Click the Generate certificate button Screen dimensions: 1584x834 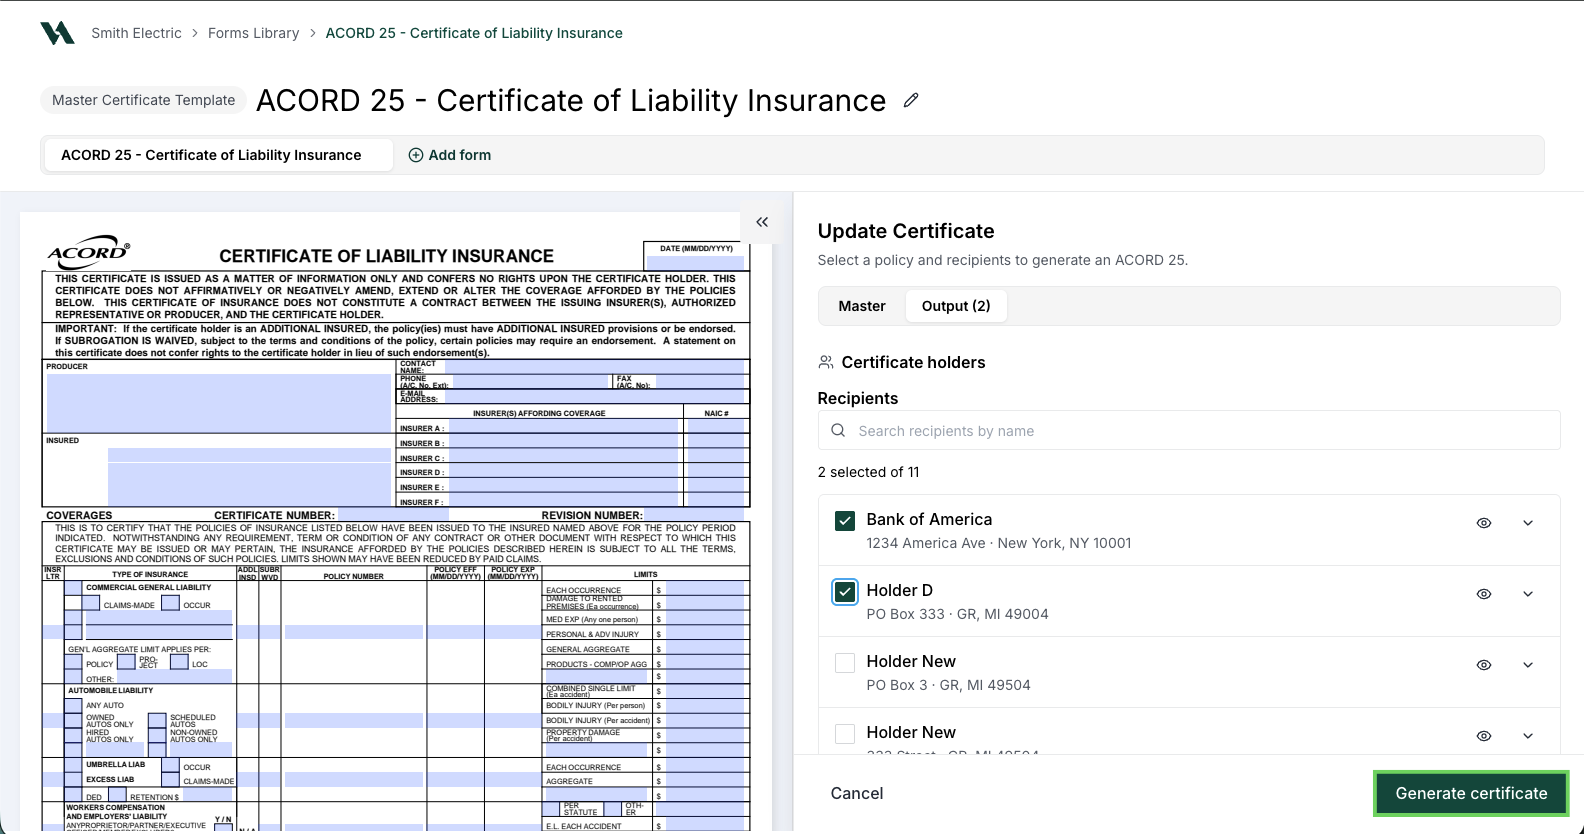tap(1471, 793)
